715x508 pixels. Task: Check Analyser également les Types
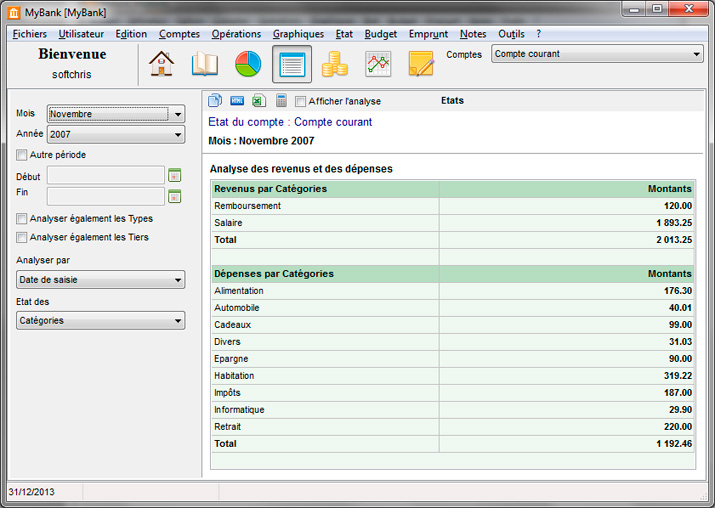click(x=22, y=218)
